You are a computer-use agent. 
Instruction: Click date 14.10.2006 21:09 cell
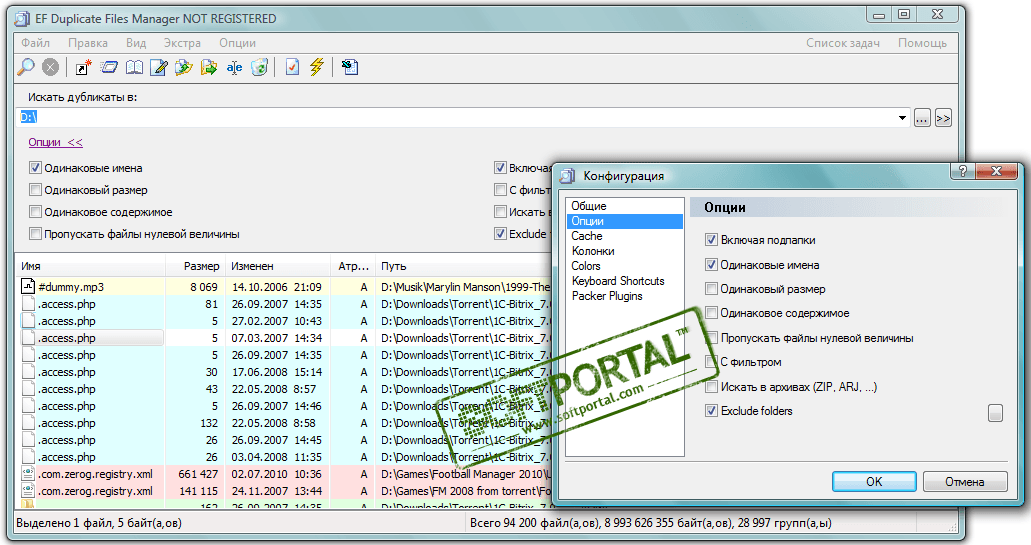coord(277,287)
